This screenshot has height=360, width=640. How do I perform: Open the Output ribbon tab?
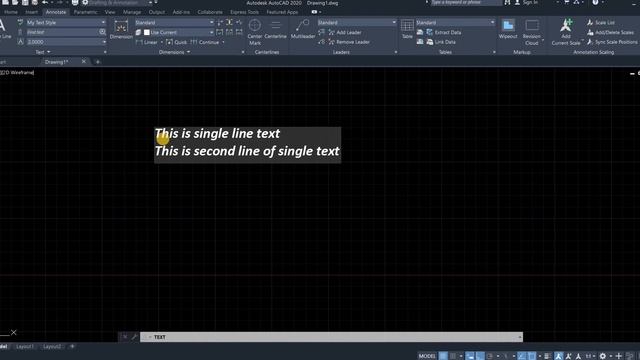[x=157, y=12]
